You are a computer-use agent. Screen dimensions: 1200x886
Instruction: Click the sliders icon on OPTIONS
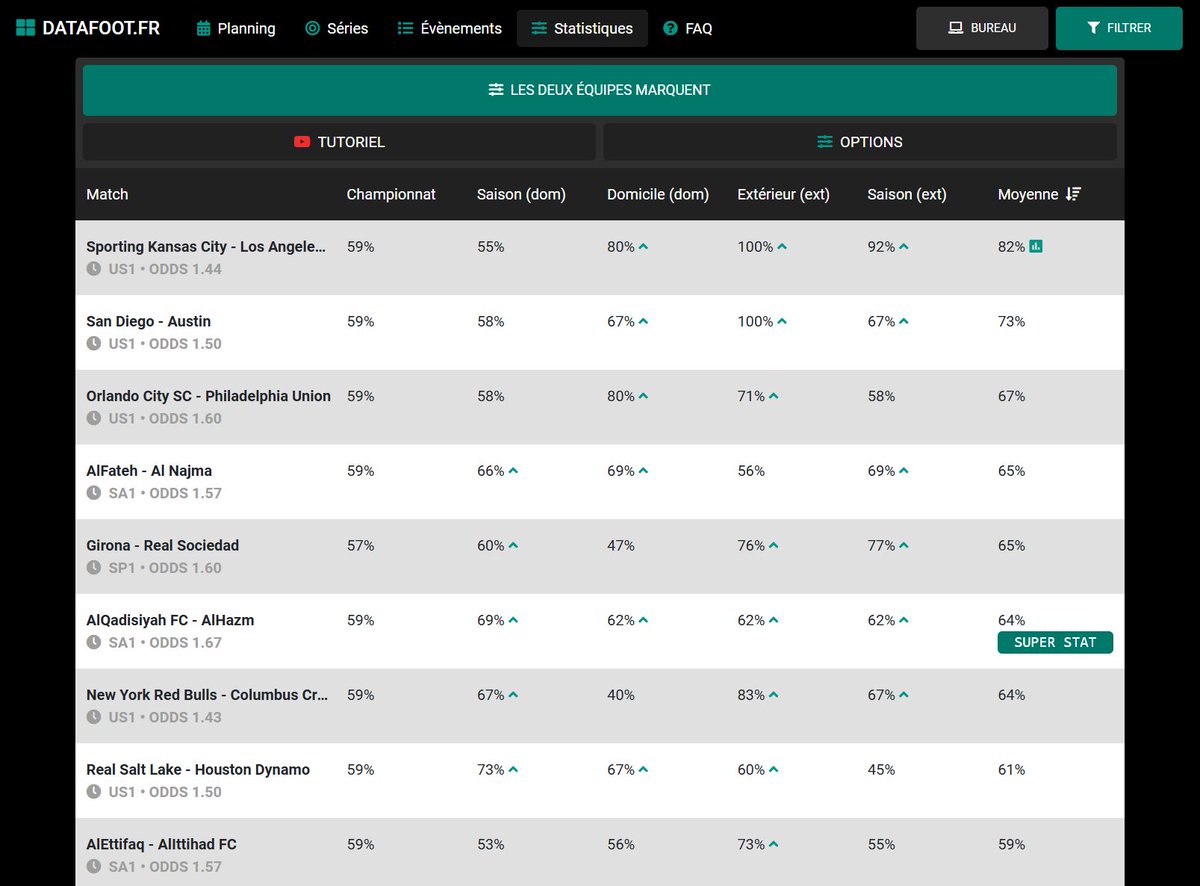[825, 142]
